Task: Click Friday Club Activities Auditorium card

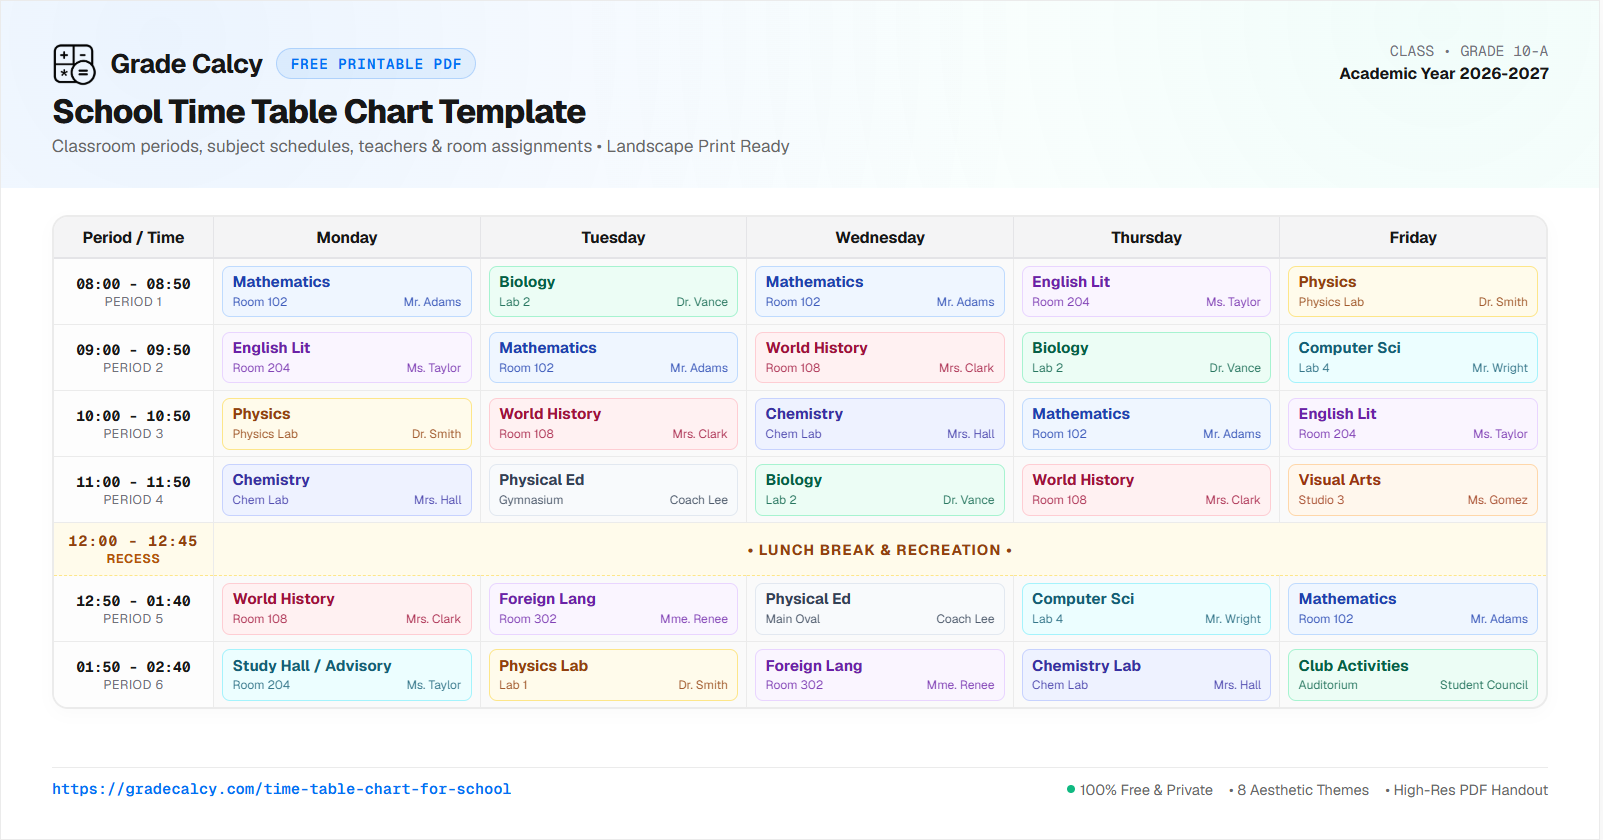Action: 1413,675
